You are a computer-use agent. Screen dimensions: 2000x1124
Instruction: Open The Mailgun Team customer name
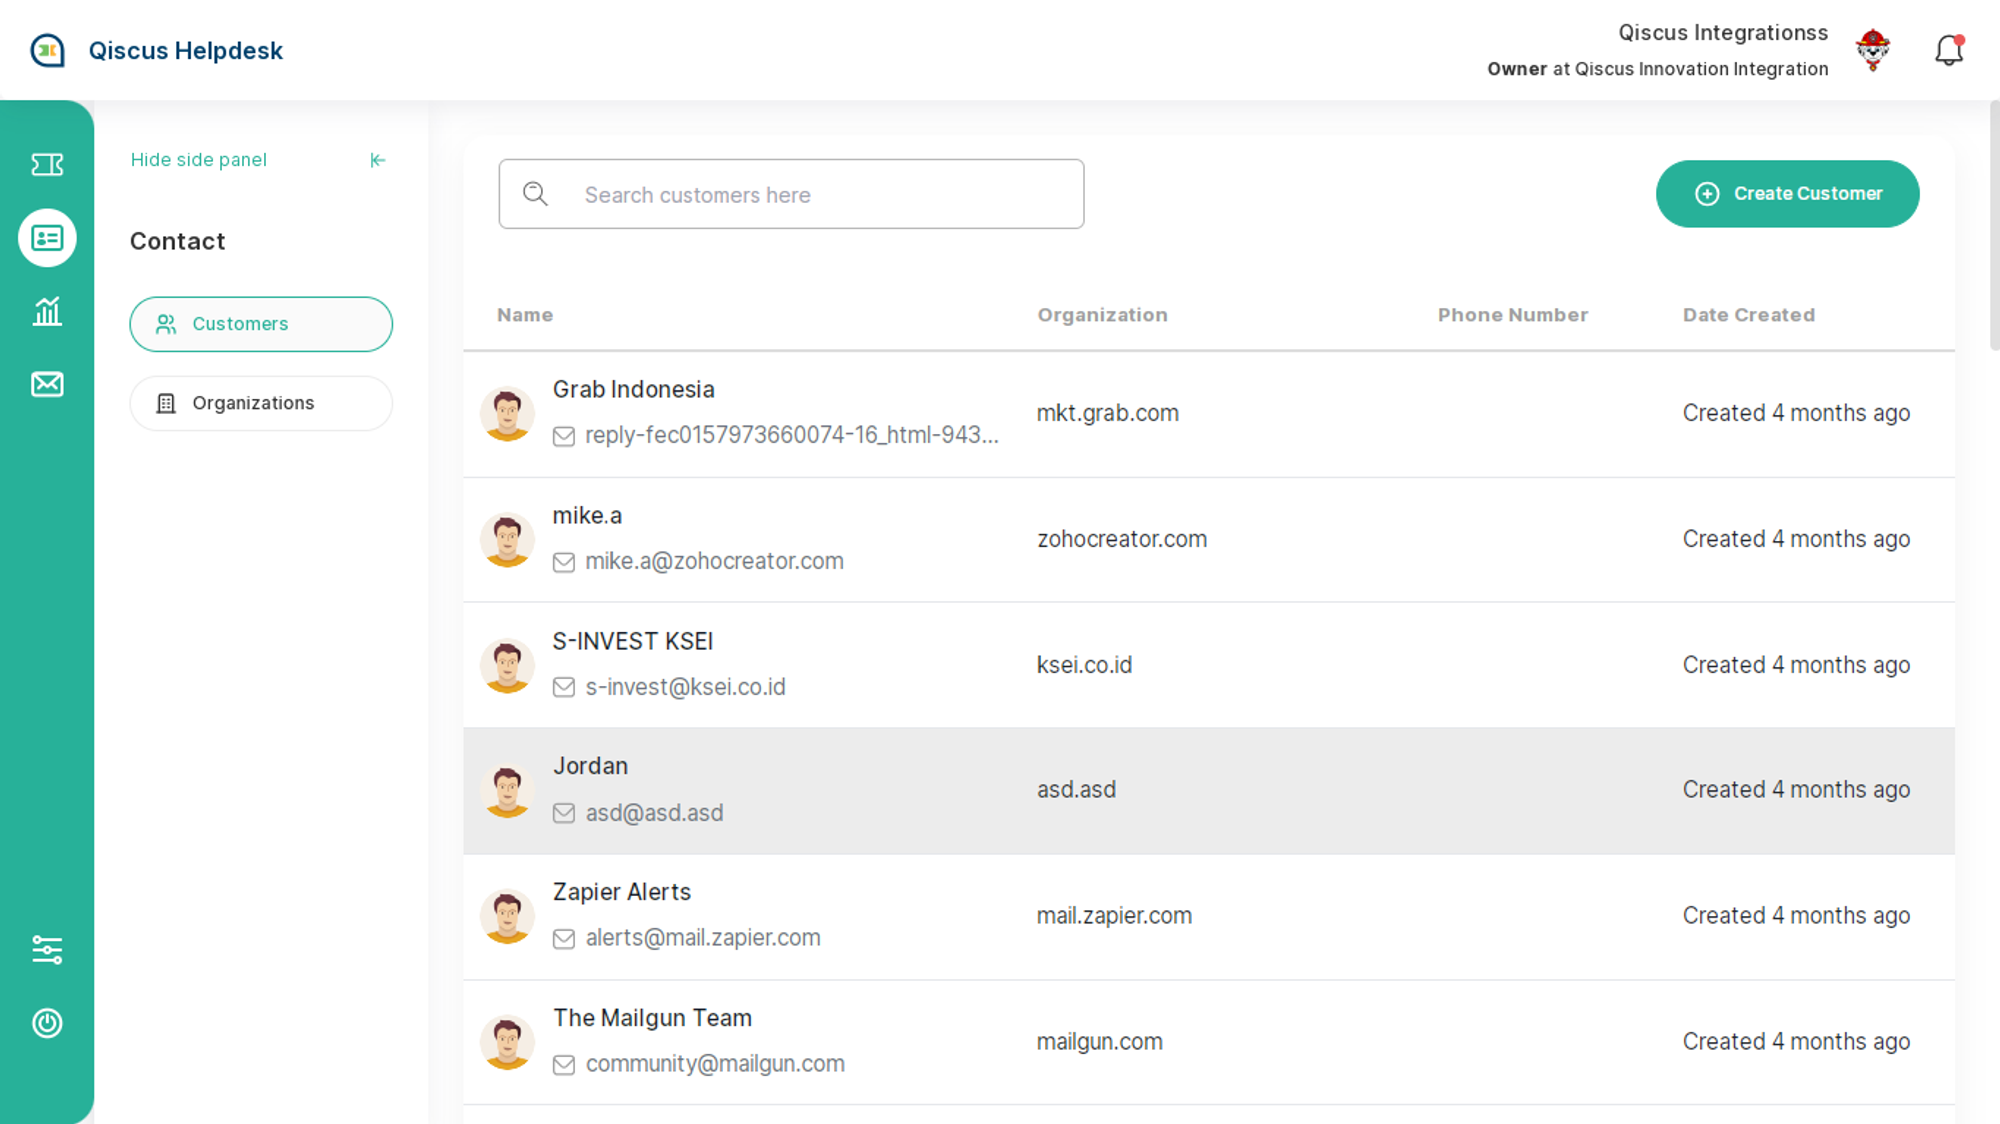(652, 1018)
